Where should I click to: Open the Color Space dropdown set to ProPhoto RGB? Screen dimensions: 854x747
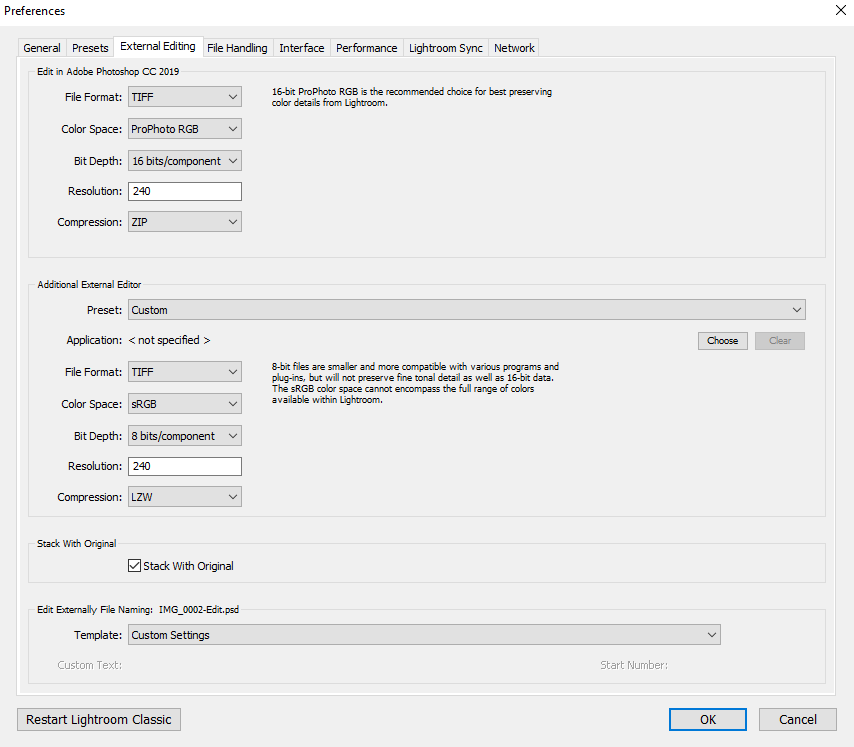tap(184, 128)
